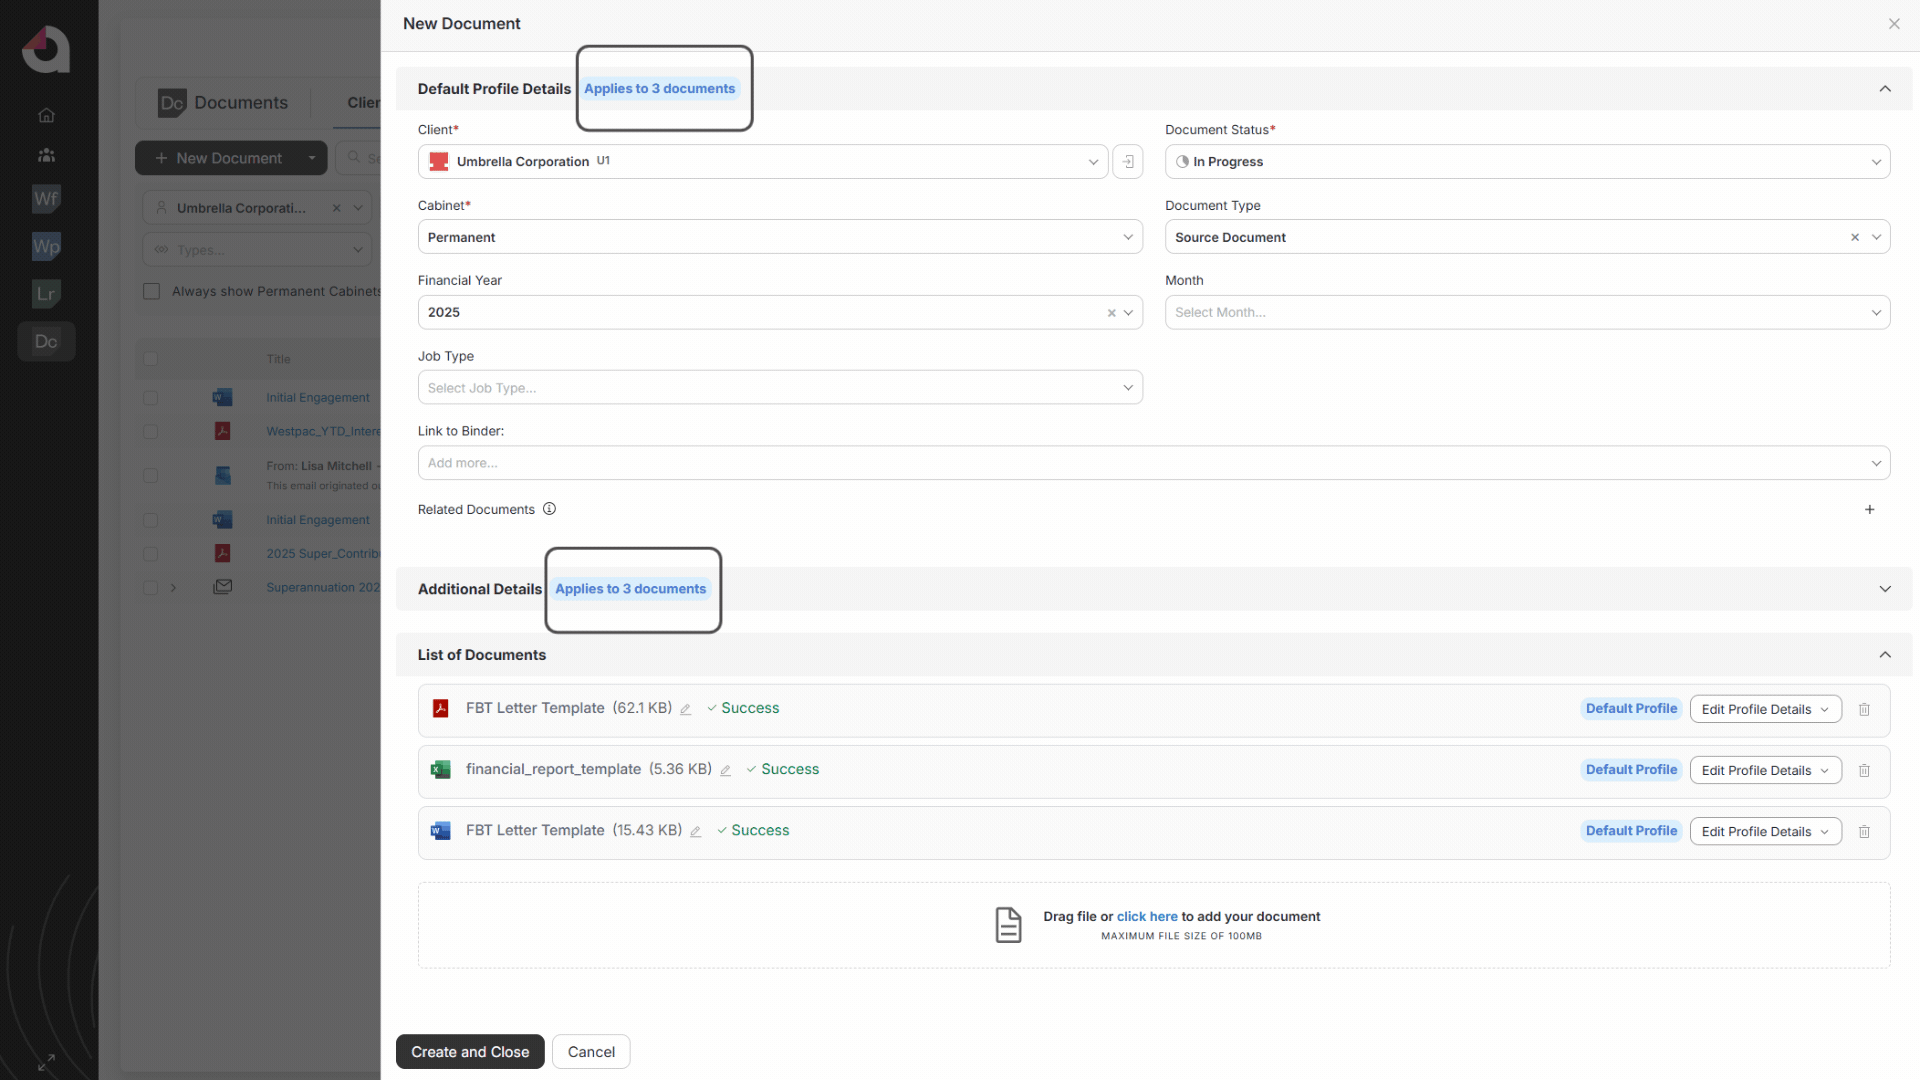
Task: Click the Related Documents info icon
Action: [549, 509]
